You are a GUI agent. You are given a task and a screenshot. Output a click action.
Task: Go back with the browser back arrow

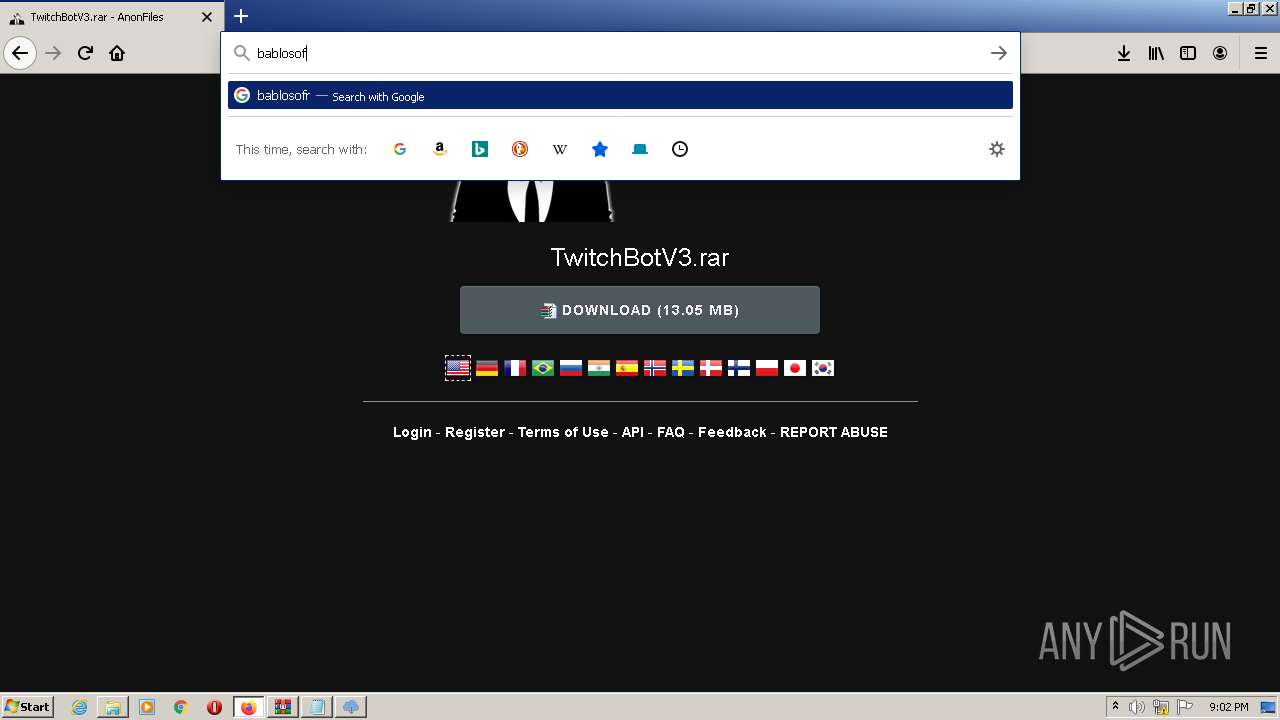(20, 53)
